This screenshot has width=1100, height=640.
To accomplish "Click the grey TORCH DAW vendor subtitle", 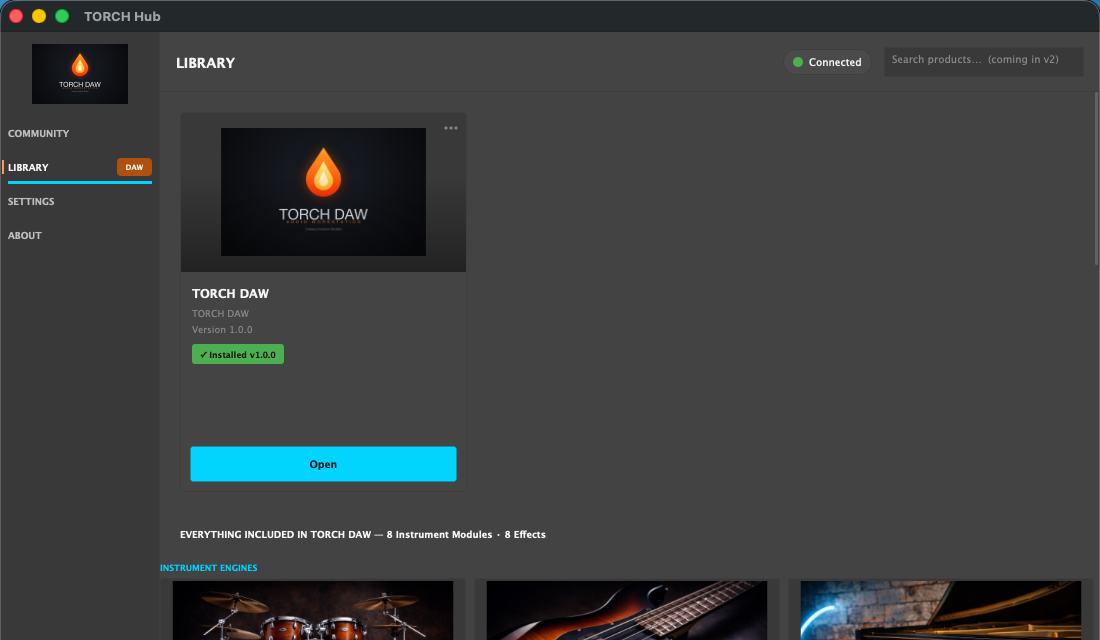I will click(220, 314).
